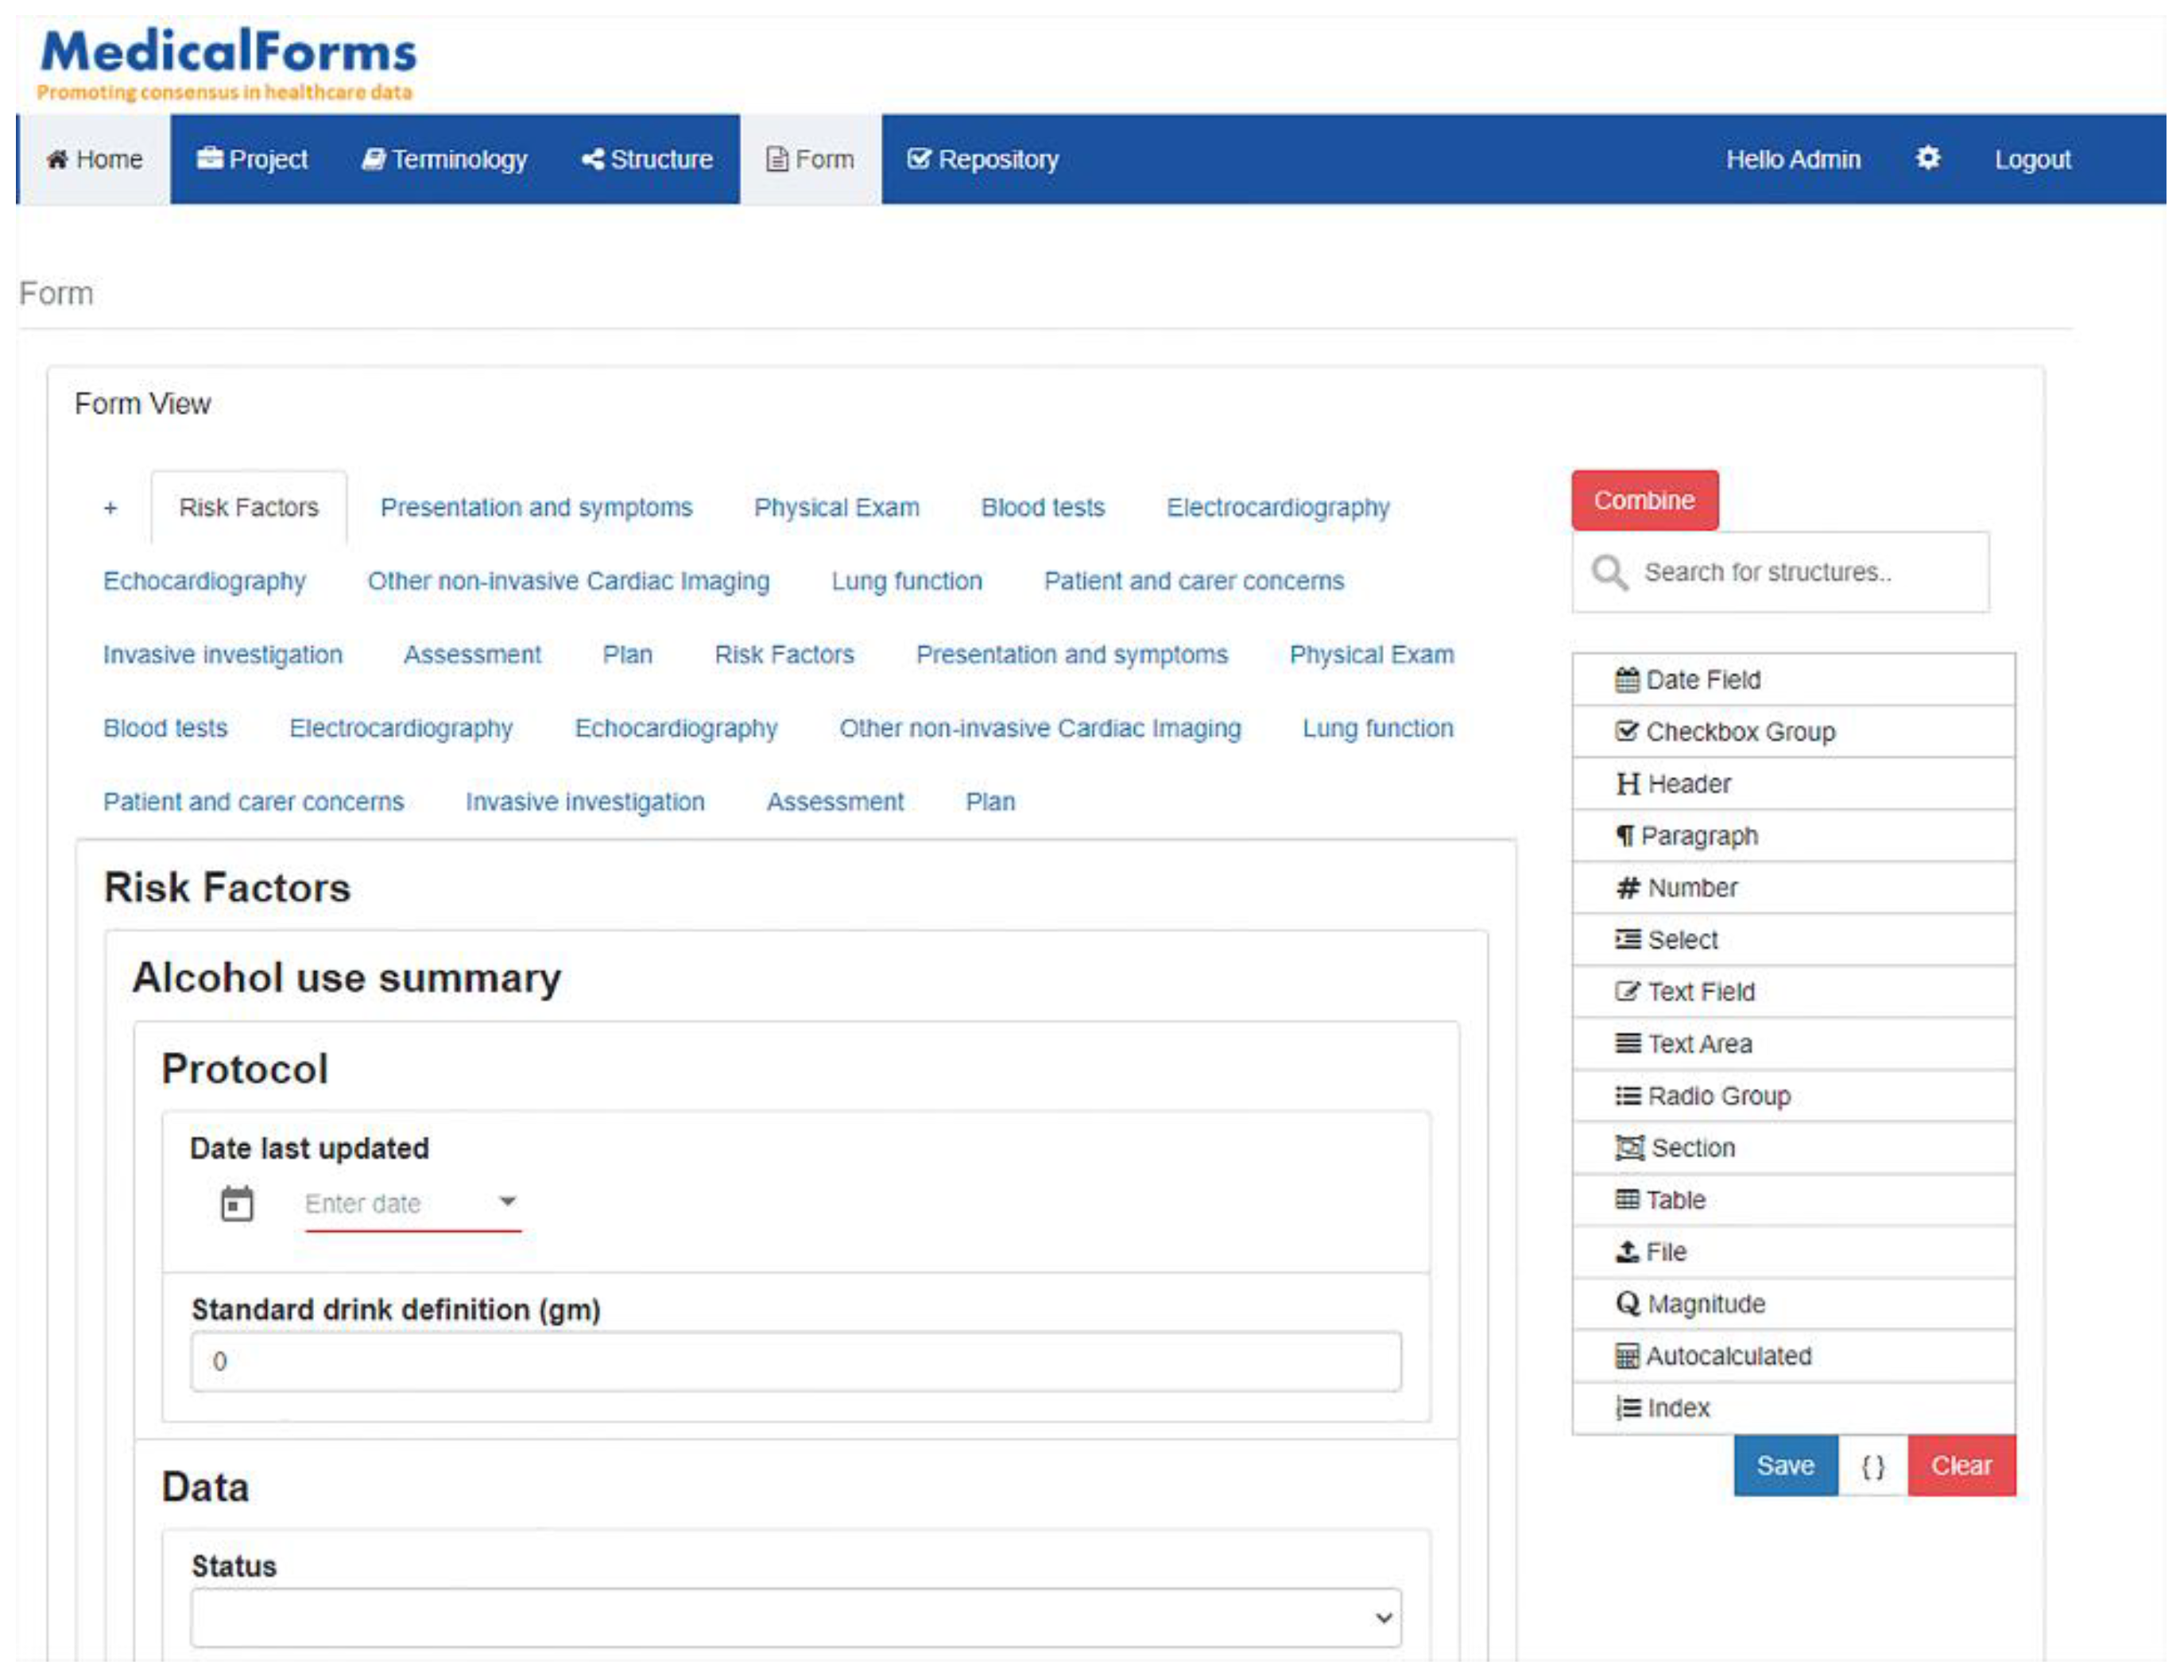
Task: Click the search magnifier icon
Action: click(1608, 572)
